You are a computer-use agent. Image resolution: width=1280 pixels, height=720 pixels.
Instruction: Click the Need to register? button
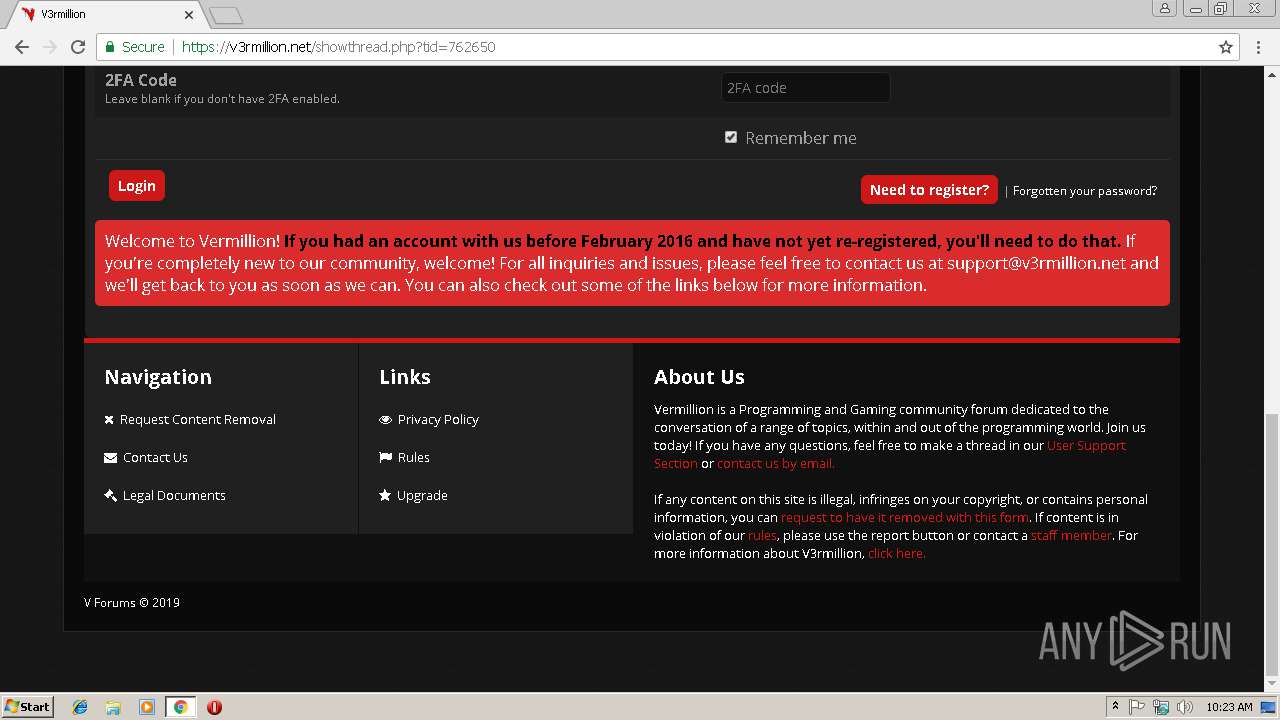929,189
